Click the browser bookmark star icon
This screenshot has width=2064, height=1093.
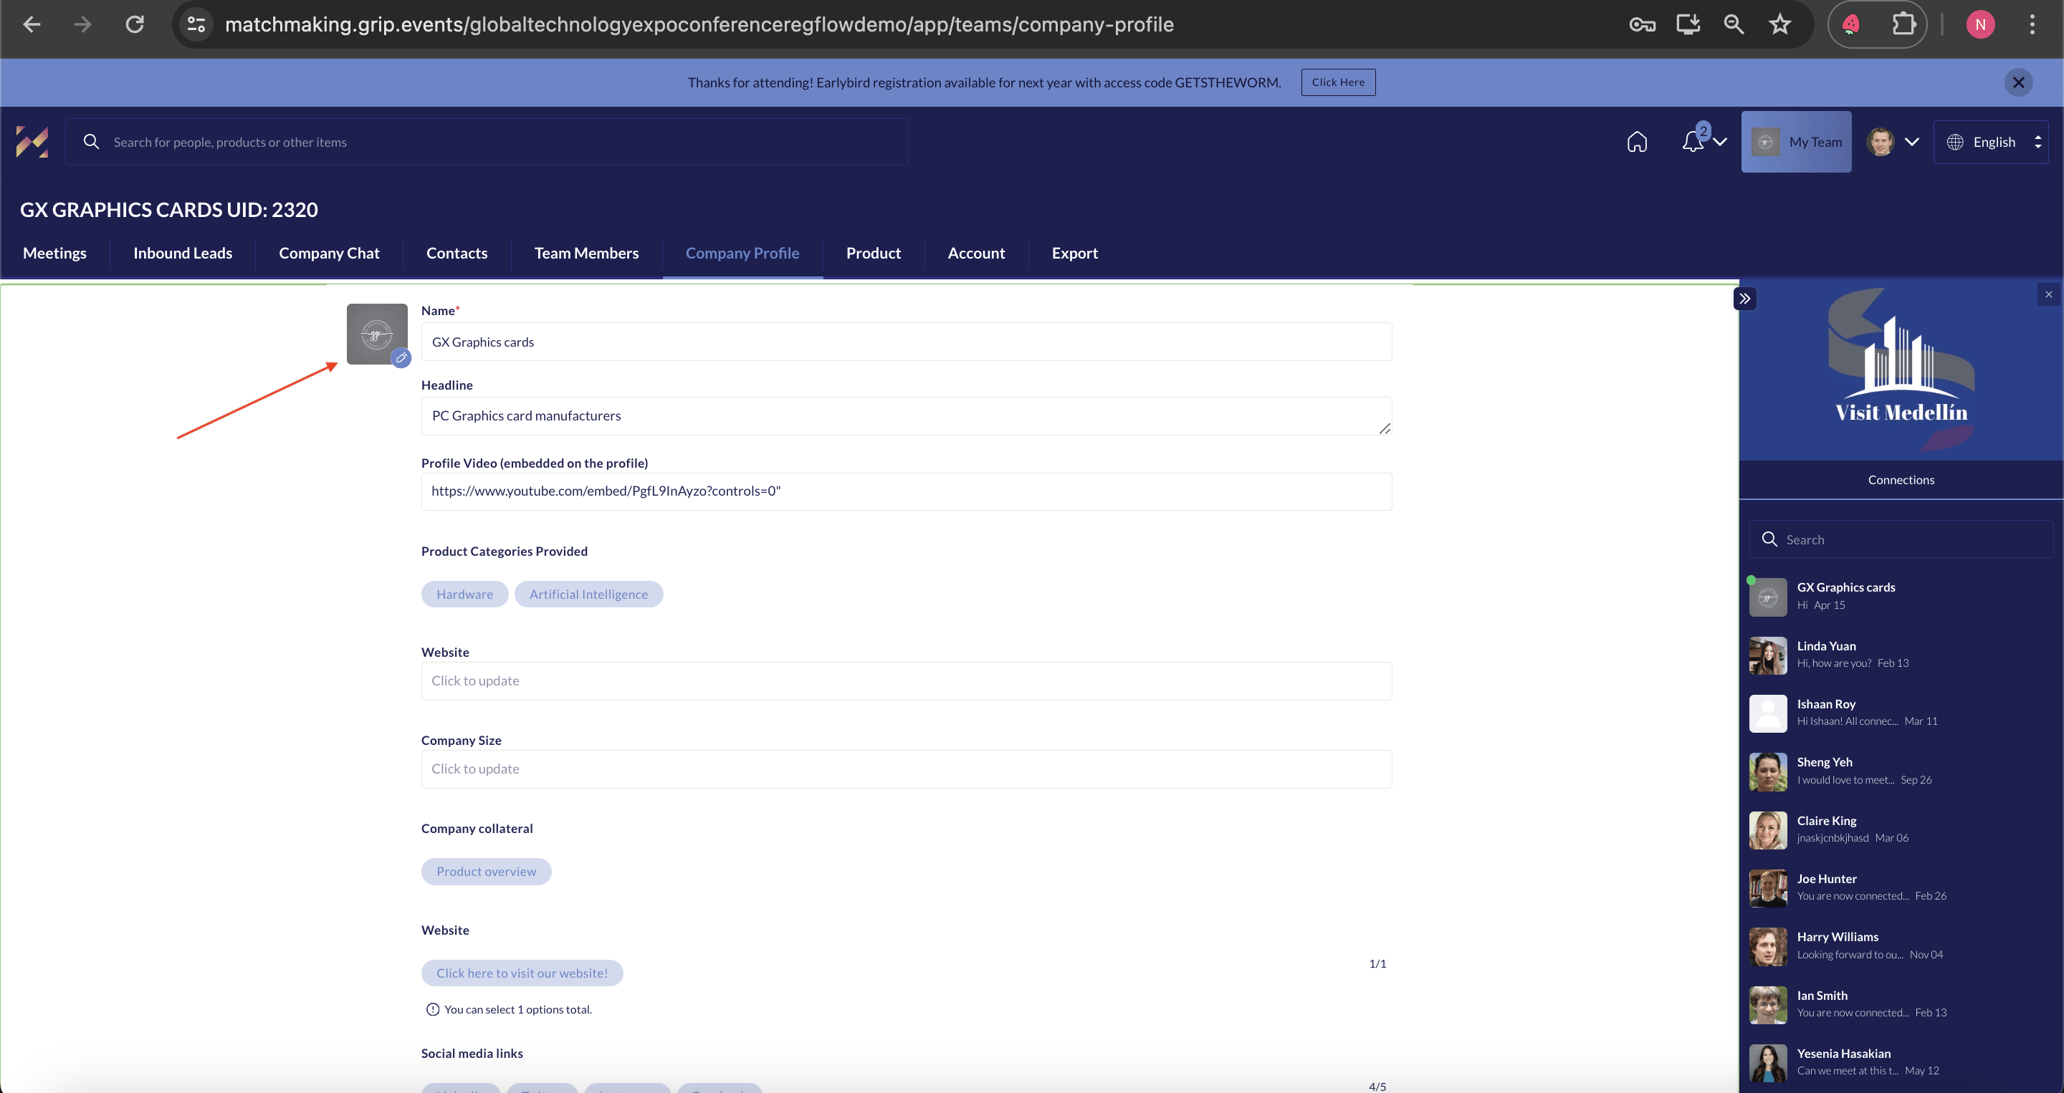(x=1780, y=25)
